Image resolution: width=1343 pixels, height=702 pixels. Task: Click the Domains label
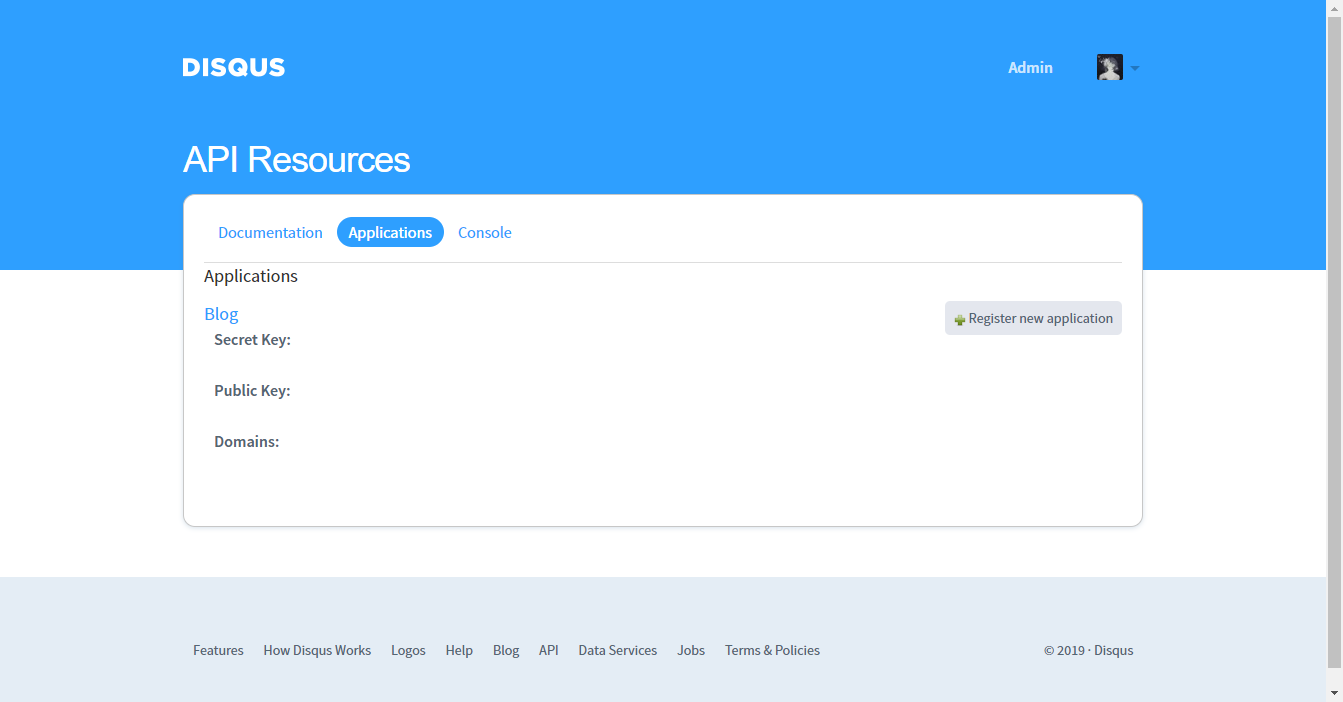point(246,441)
